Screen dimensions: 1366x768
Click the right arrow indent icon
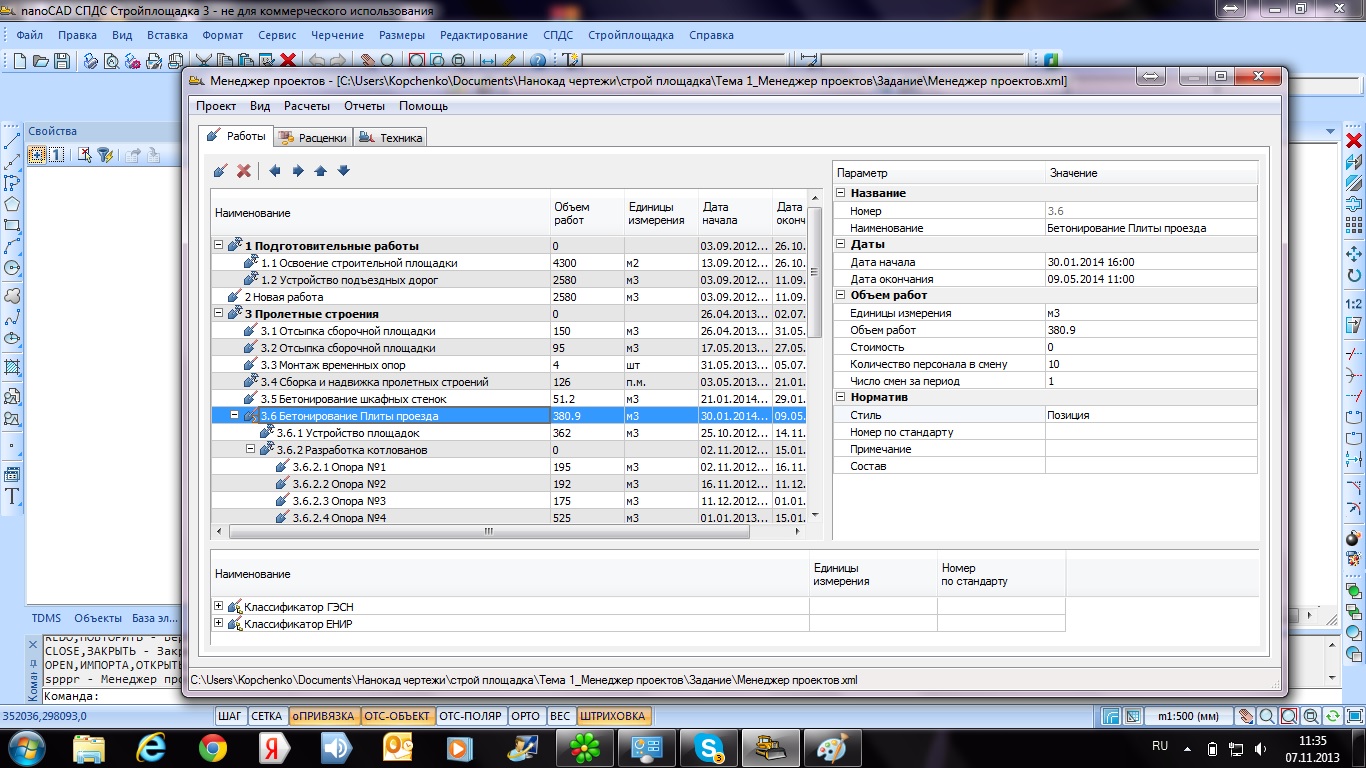[298, 171]
